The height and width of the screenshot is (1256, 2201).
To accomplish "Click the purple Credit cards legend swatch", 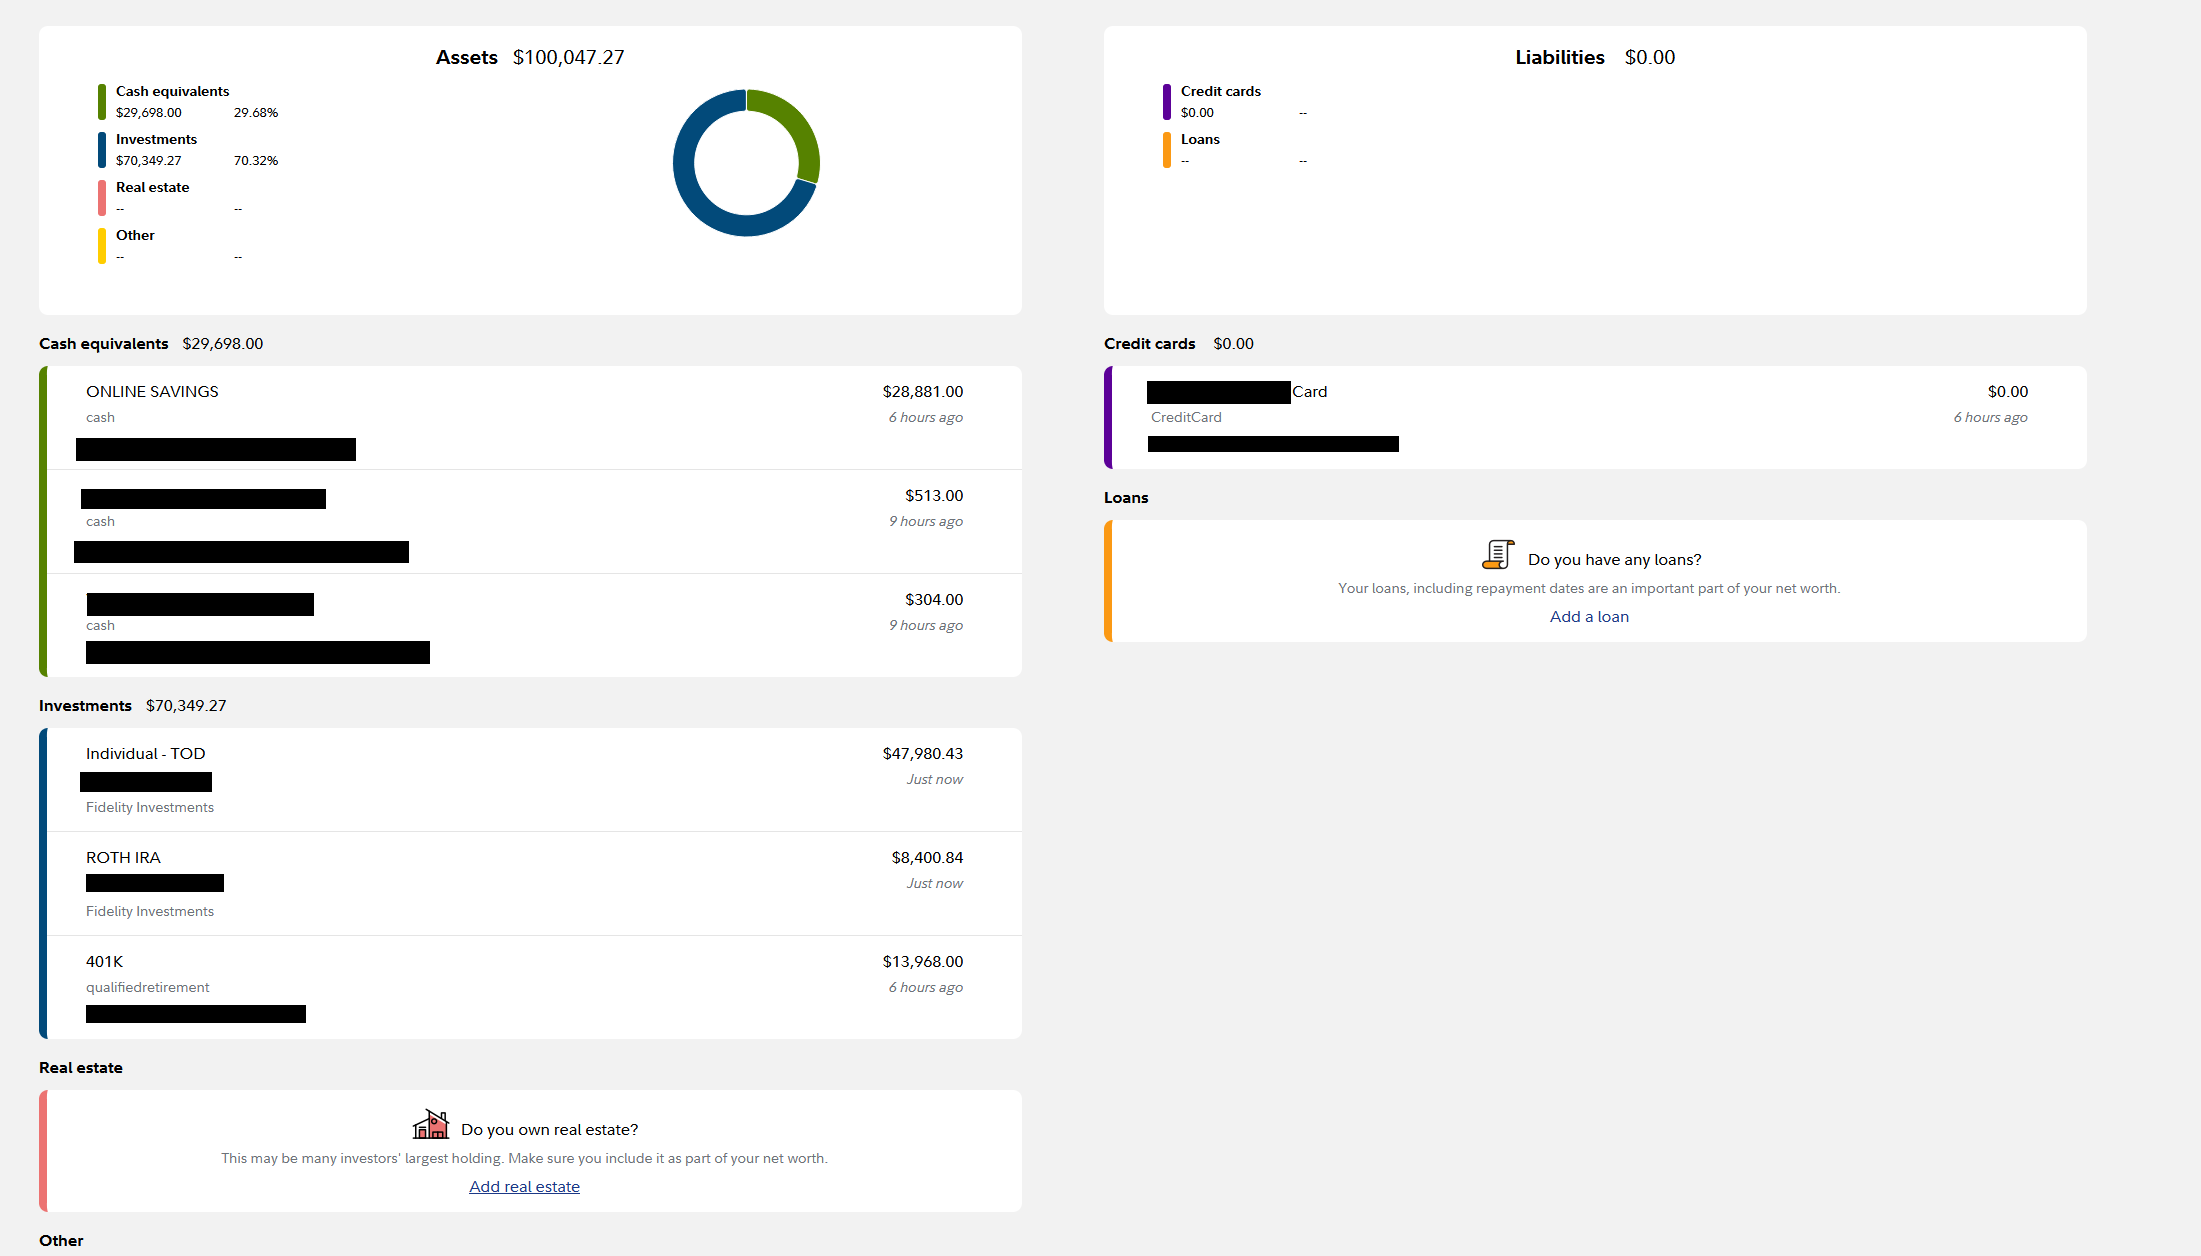I will (1167, 102).
